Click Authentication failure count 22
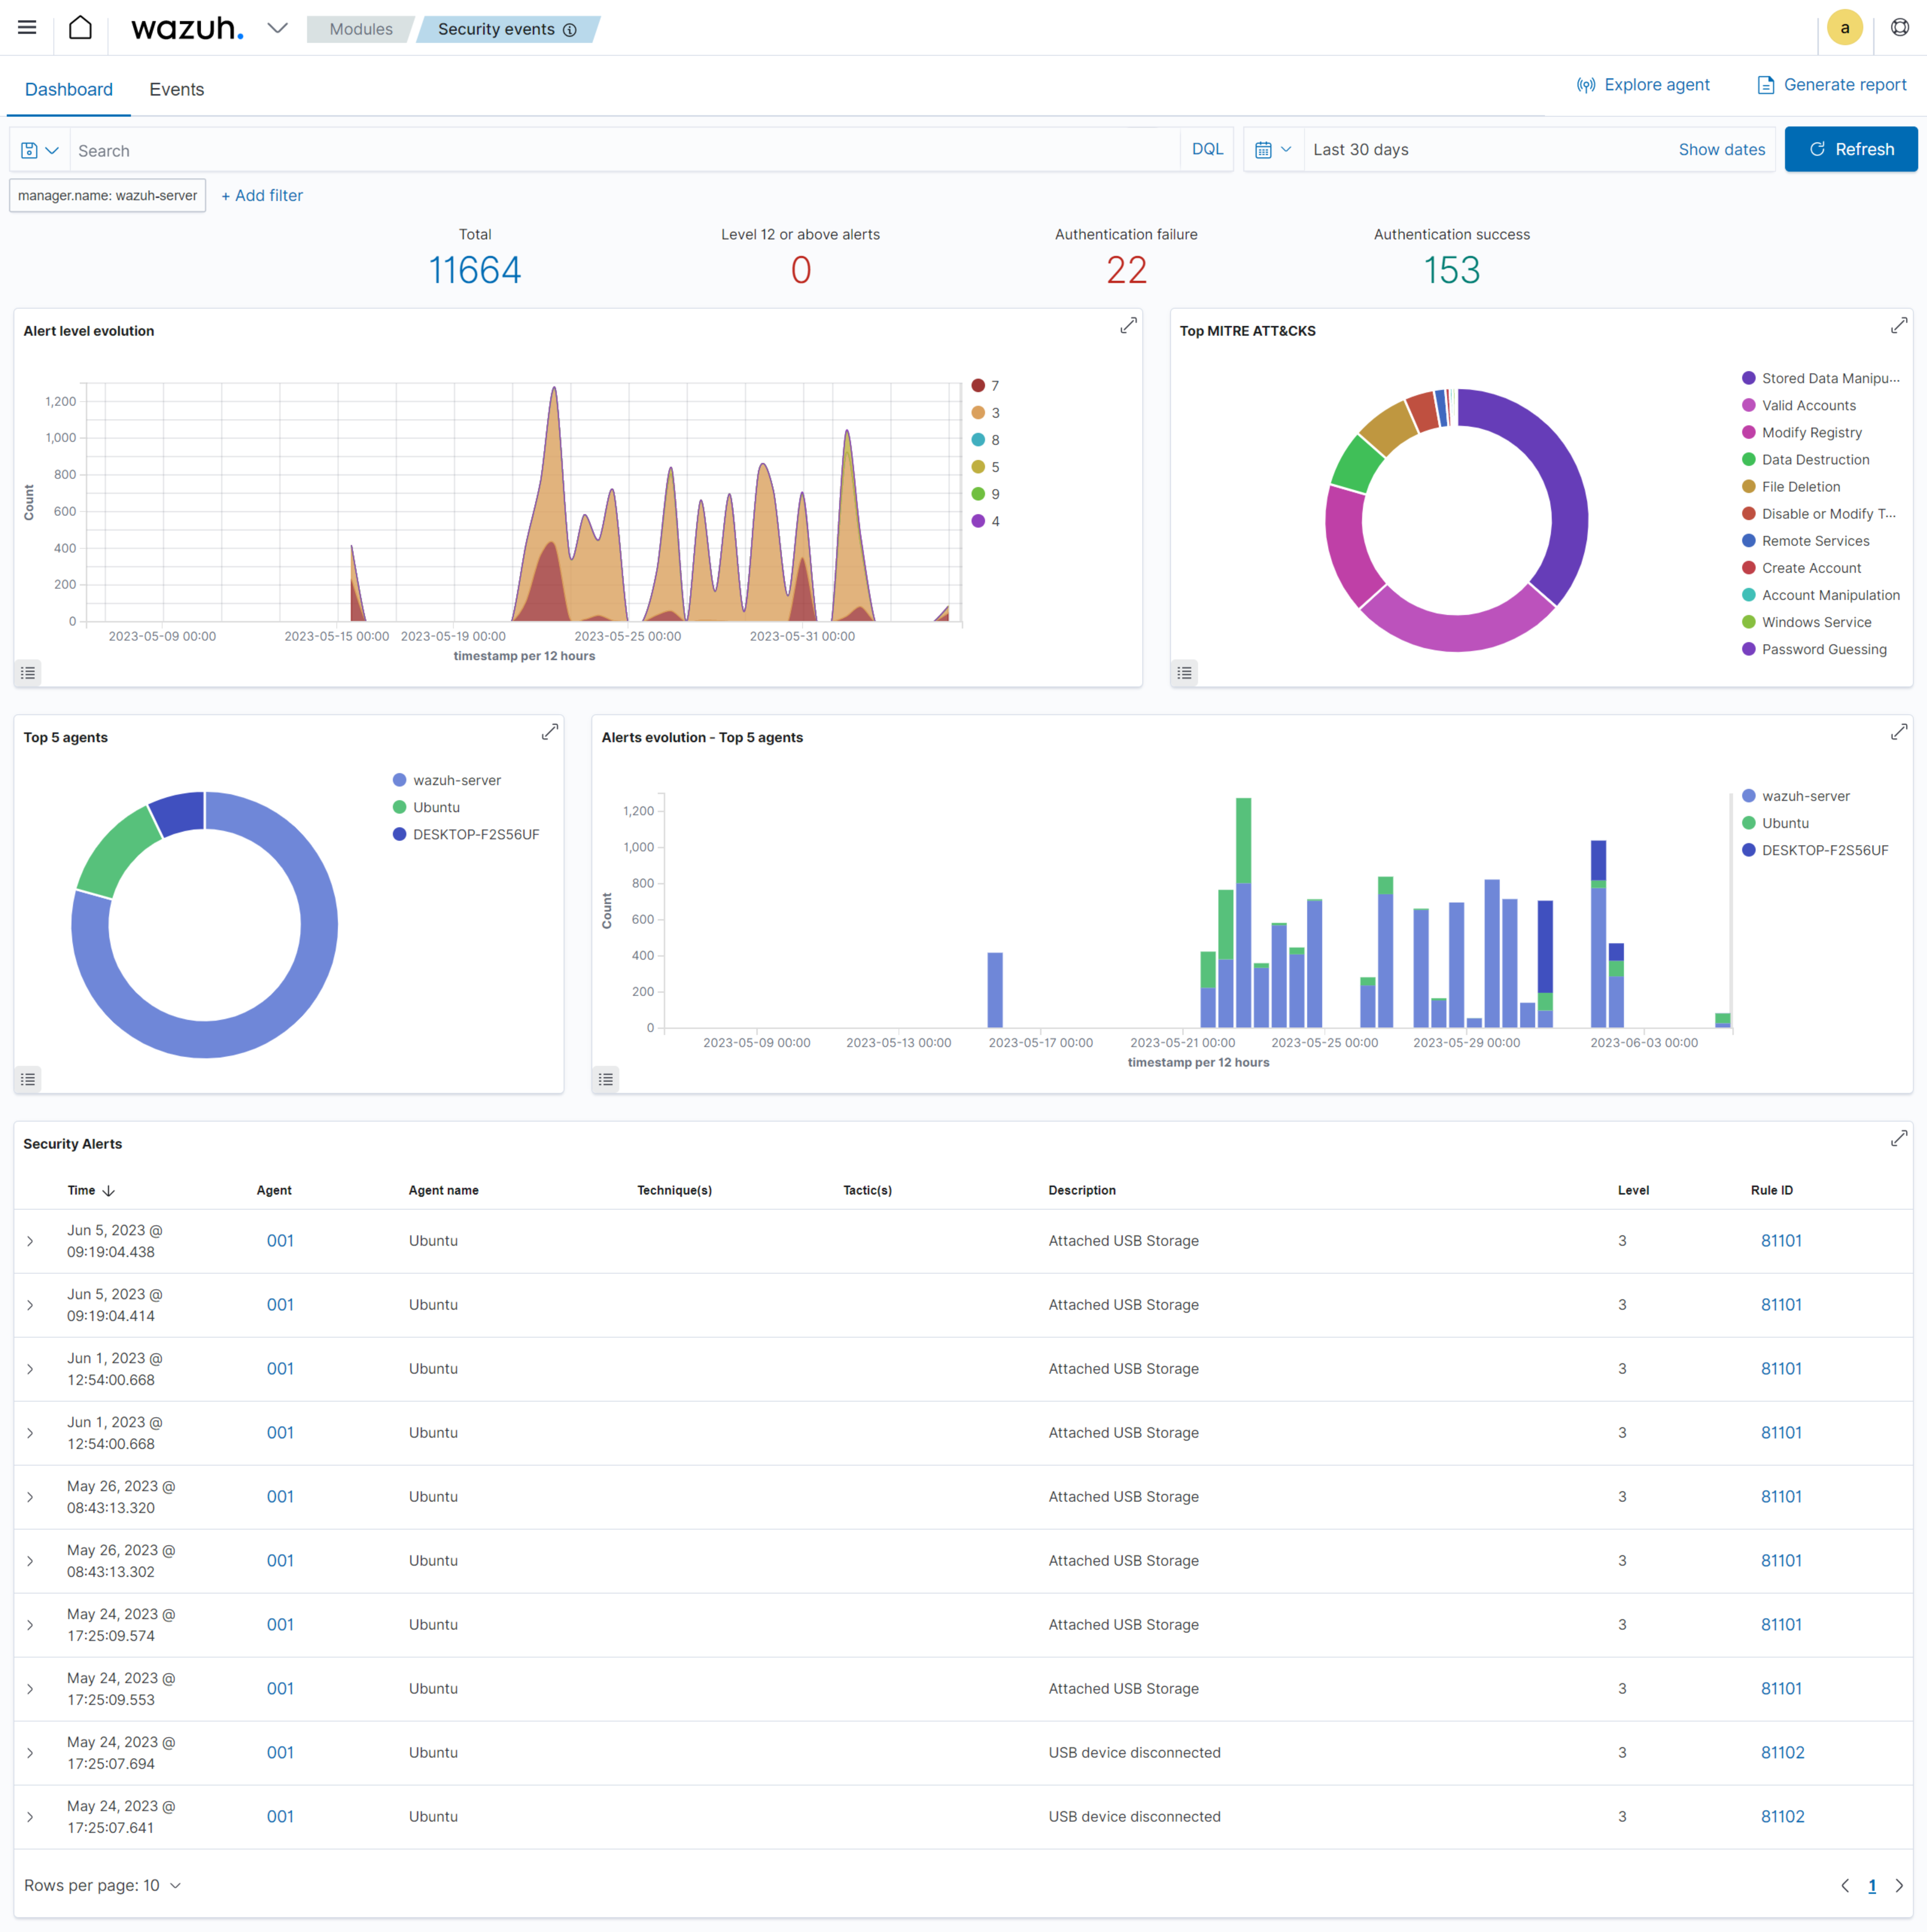The height and width of the screenshot is (1932, 1927). 1126,270
